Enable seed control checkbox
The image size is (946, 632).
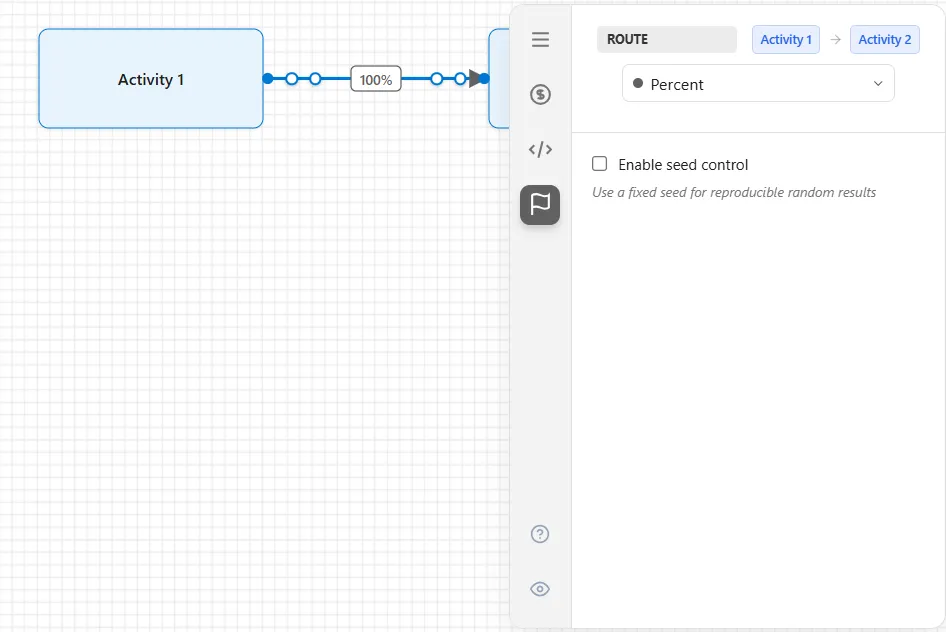tap(600, 164)
